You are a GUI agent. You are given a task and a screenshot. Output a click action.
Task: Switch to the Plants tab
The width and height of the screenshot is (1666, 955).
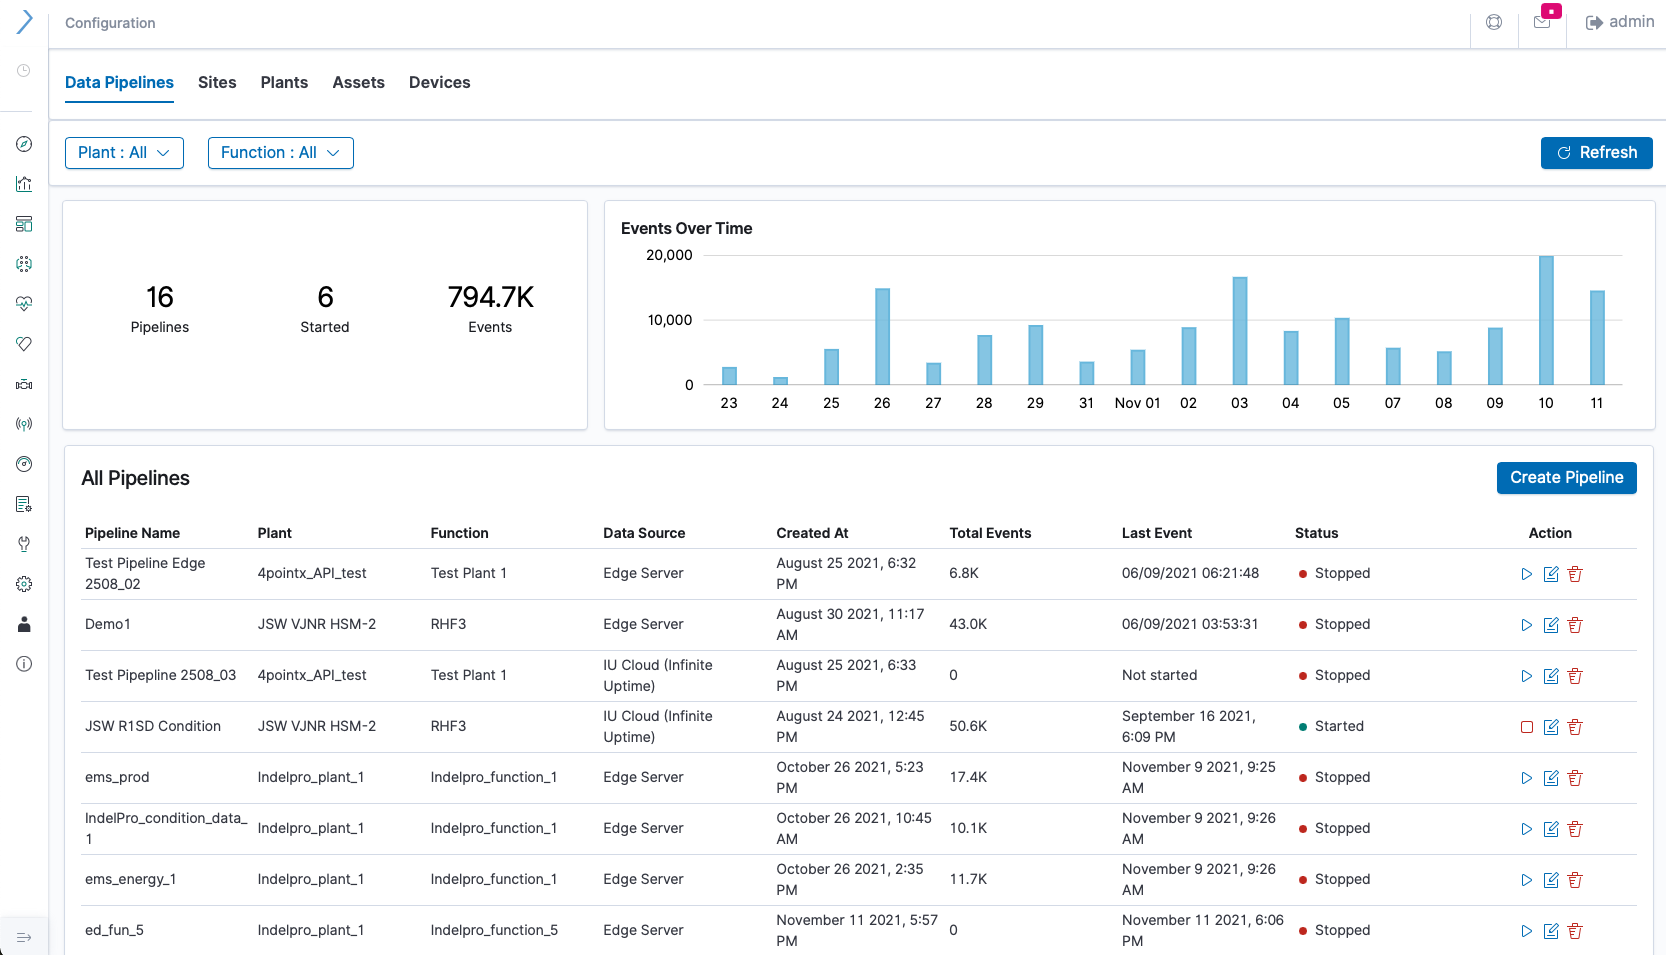pyautogui.click(x=284, y=82)
